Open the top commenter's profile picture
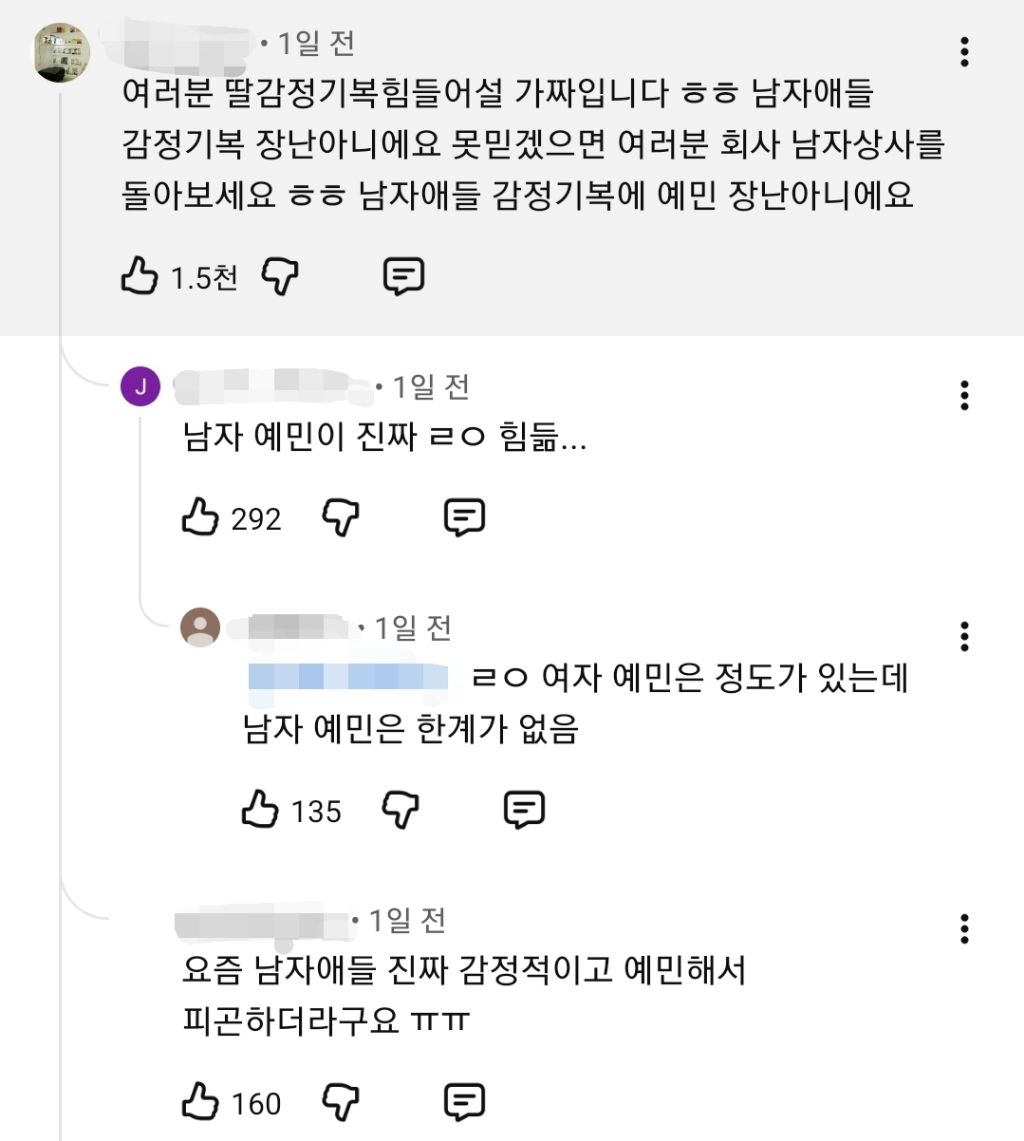The width and height of the screenshot is (1024, 1141). 63,52
